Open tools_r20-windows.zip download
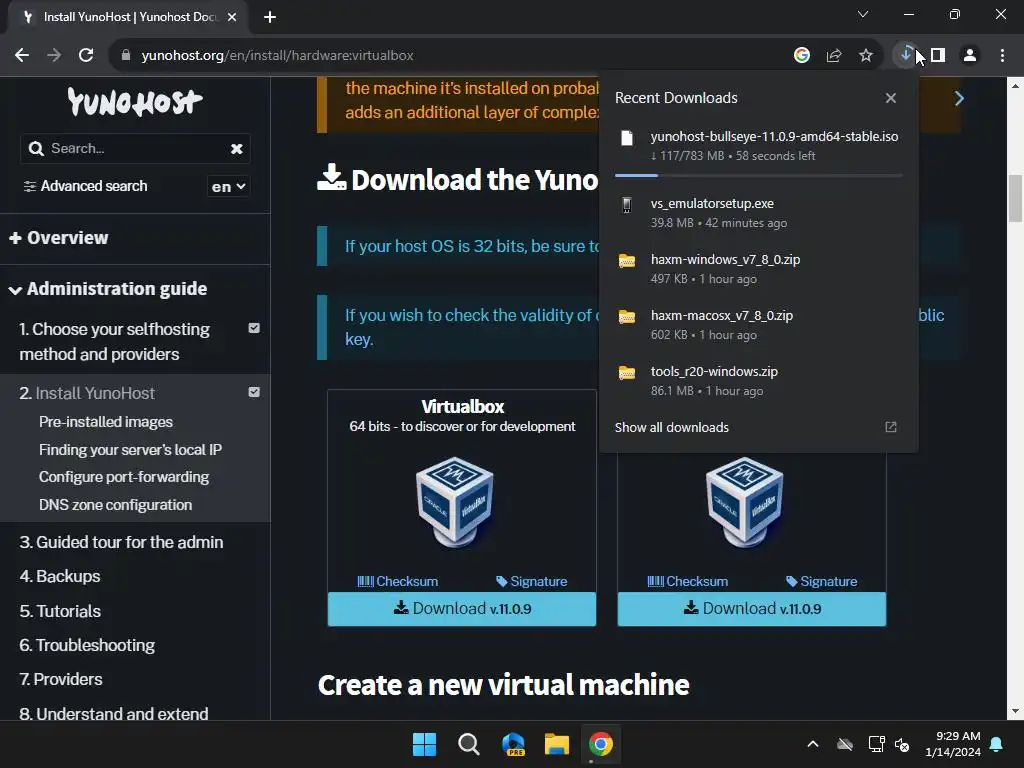1024x768 pixels. 759,381
